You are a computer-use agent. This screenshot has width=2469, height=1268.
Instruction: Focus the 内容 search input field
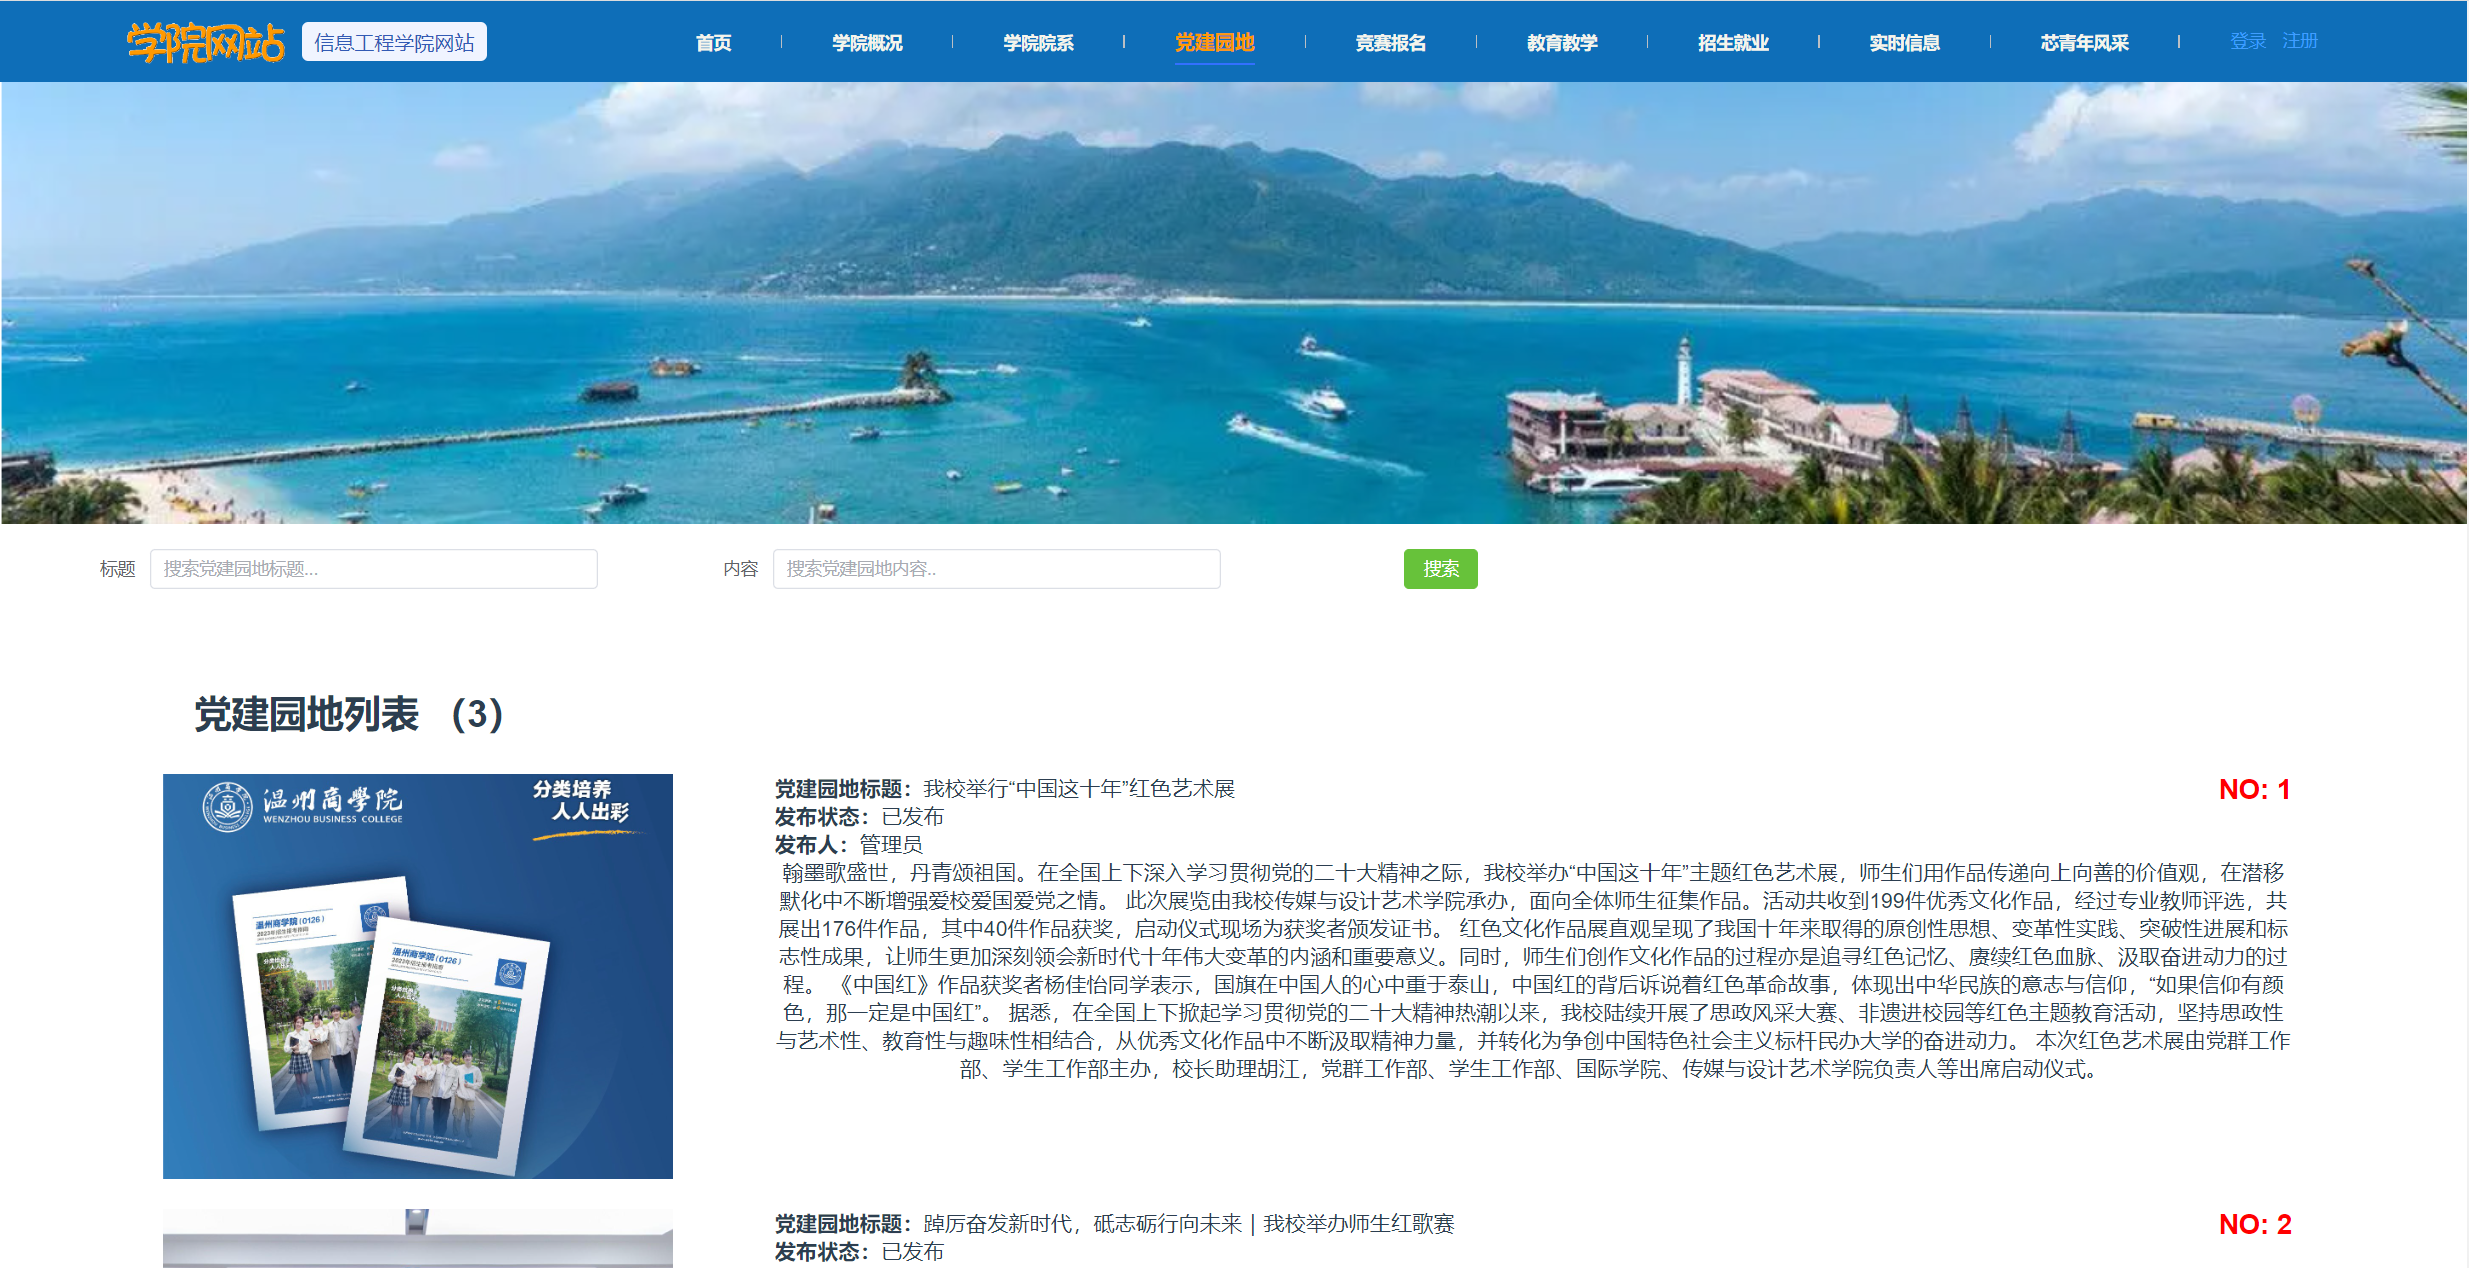click(996, 569)
